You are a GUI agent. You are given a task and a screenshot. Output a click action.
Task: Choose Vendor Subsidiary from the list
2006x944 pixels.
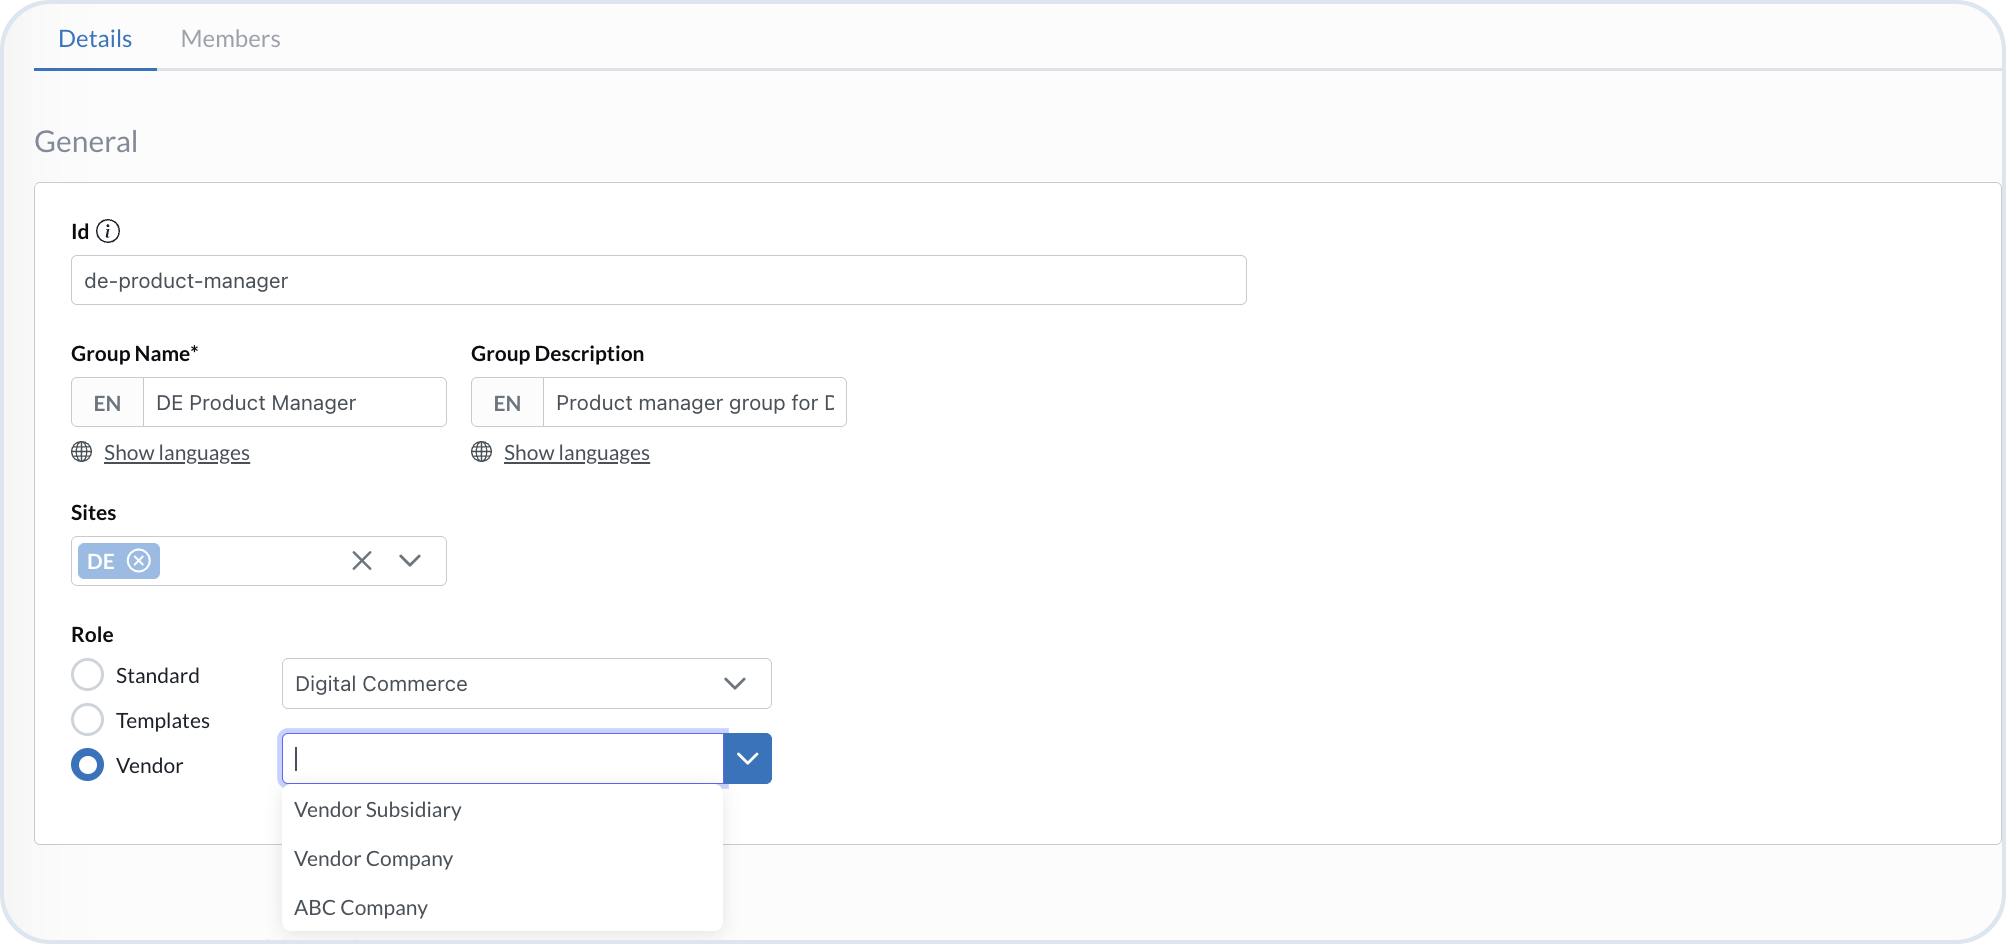click(378, 810)
